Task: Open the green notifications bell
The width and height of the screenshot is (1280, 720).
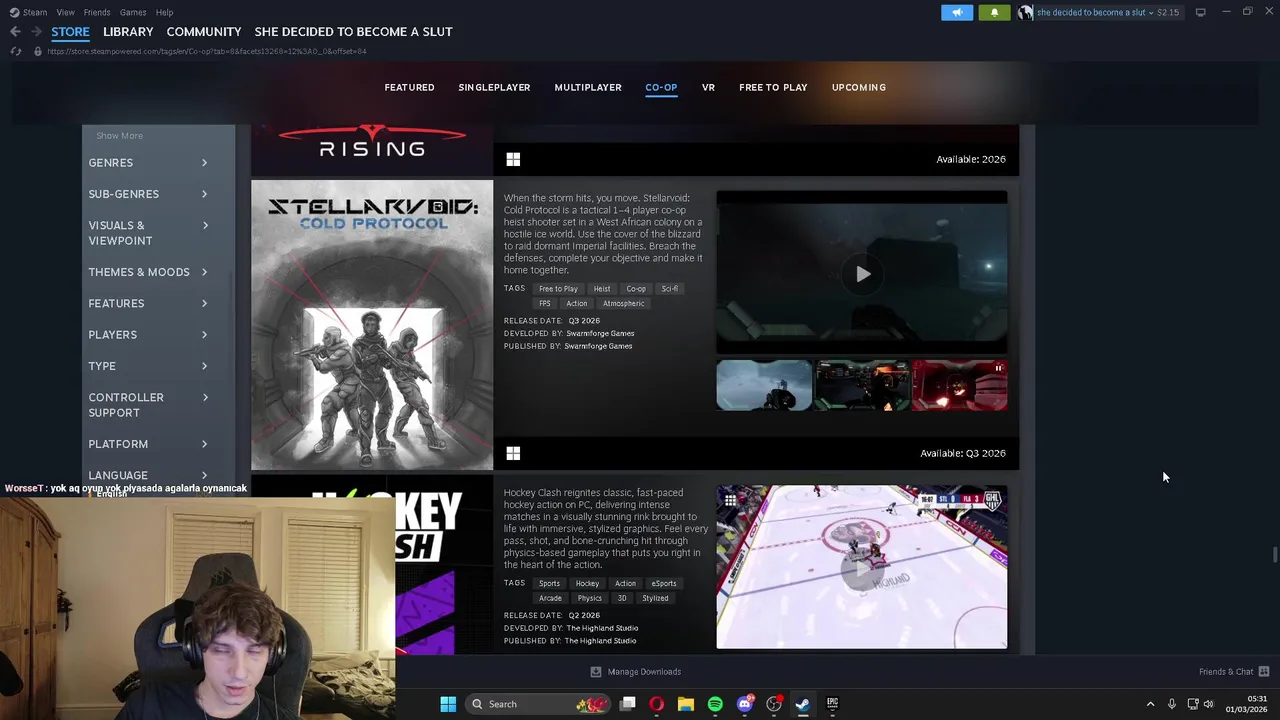Action: [994, 12]
